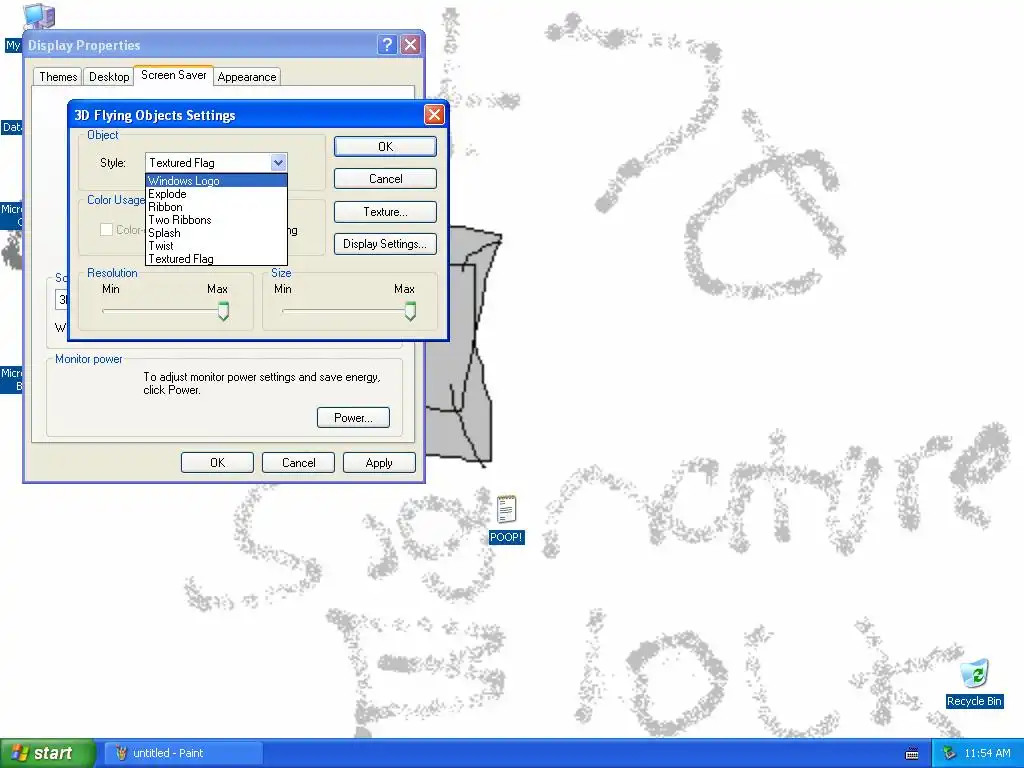
Task: Click the Resolution slider thumb
Action: click(x=223, y=312)
